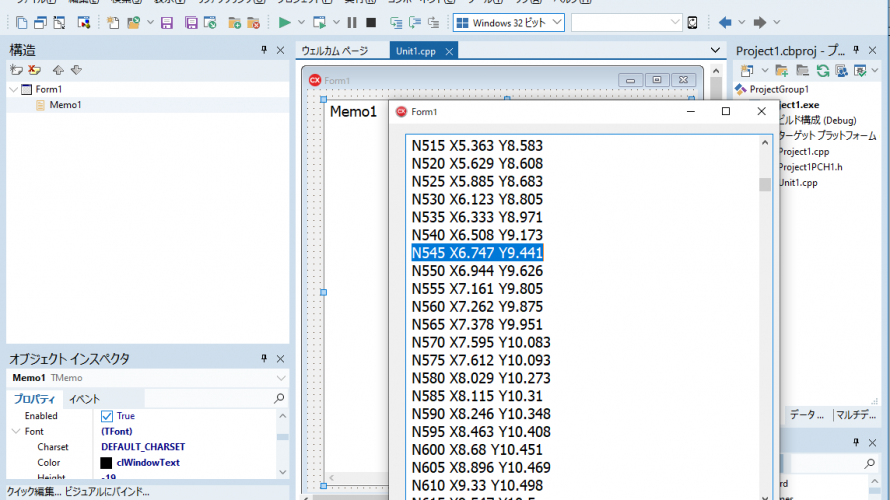Click the Pause program icon
Screen dimensions: 890x500
tap(352, 23)
